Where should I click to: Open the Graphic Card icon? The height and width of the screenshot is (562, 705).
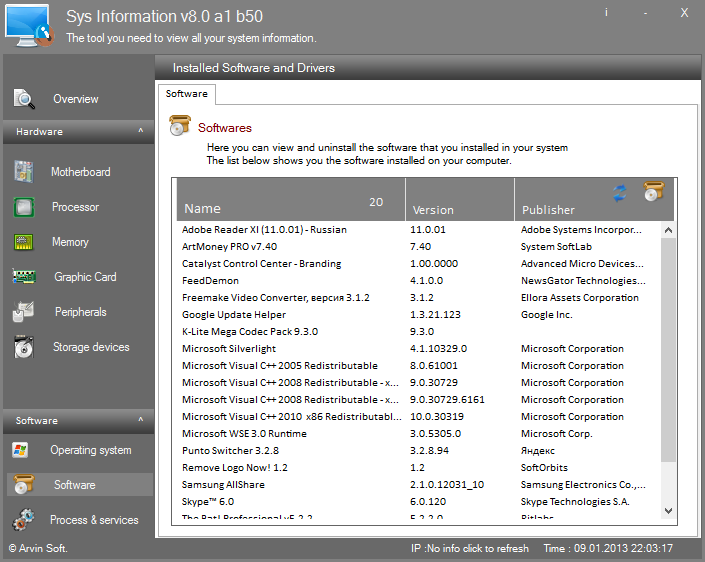(24, 277)
